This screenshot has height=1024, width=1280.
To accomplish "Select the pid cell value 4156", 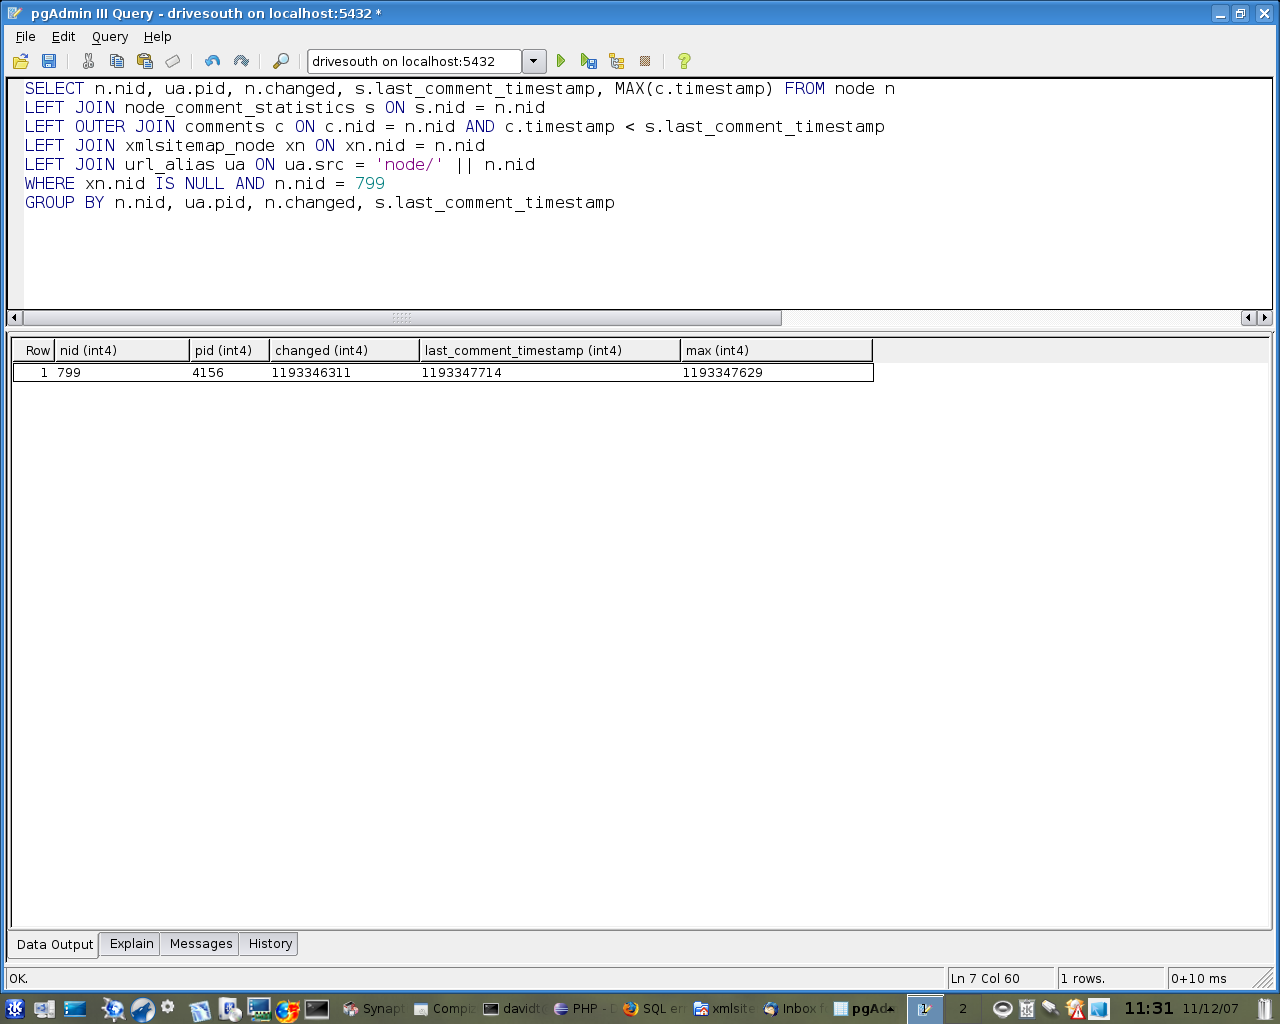I will pos(229,372).
